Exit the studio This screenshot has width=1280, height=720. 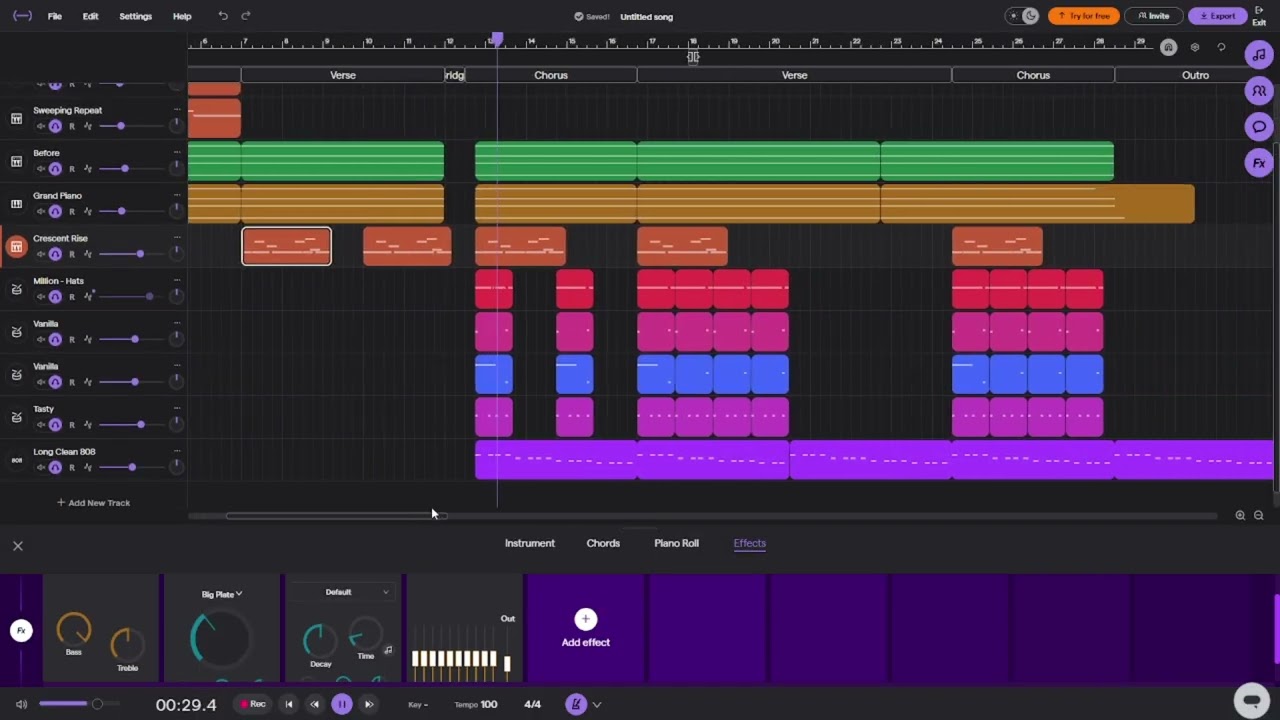tap(1259, 16)
